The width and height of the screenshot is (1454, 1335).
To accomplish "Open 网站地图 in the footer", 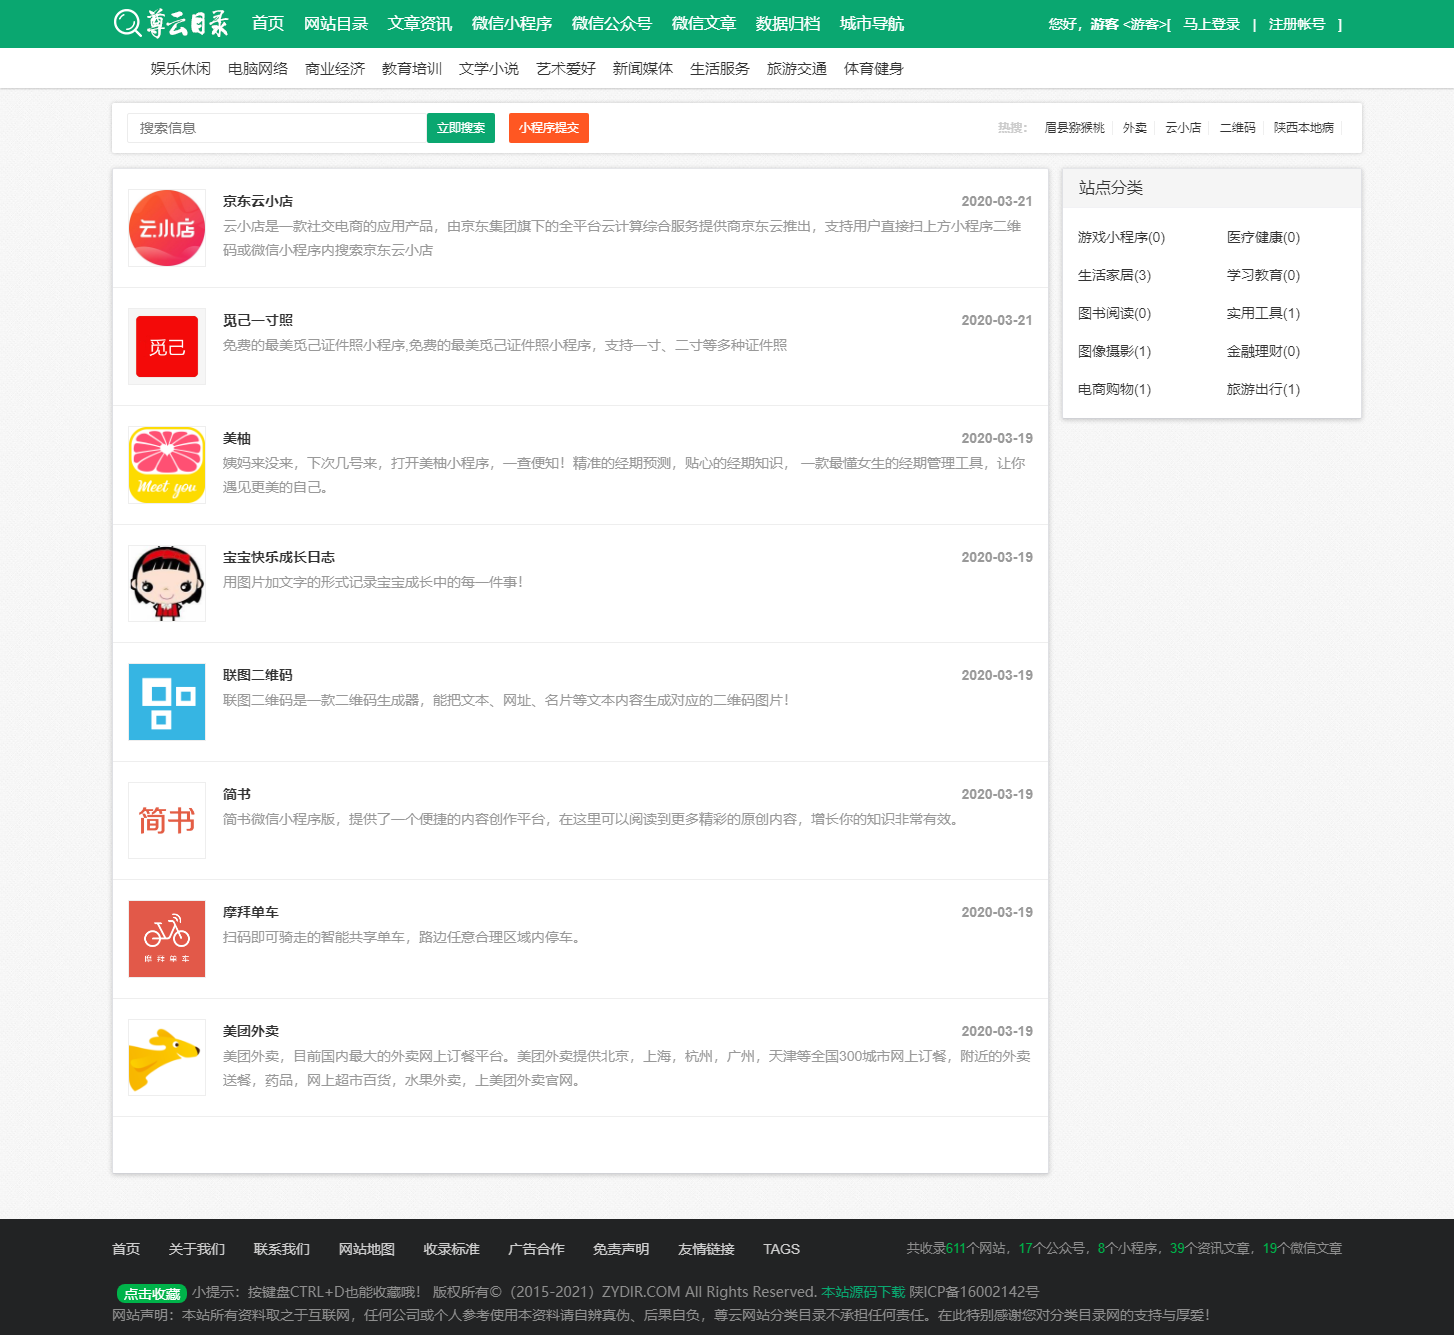I will (367, 1249).
